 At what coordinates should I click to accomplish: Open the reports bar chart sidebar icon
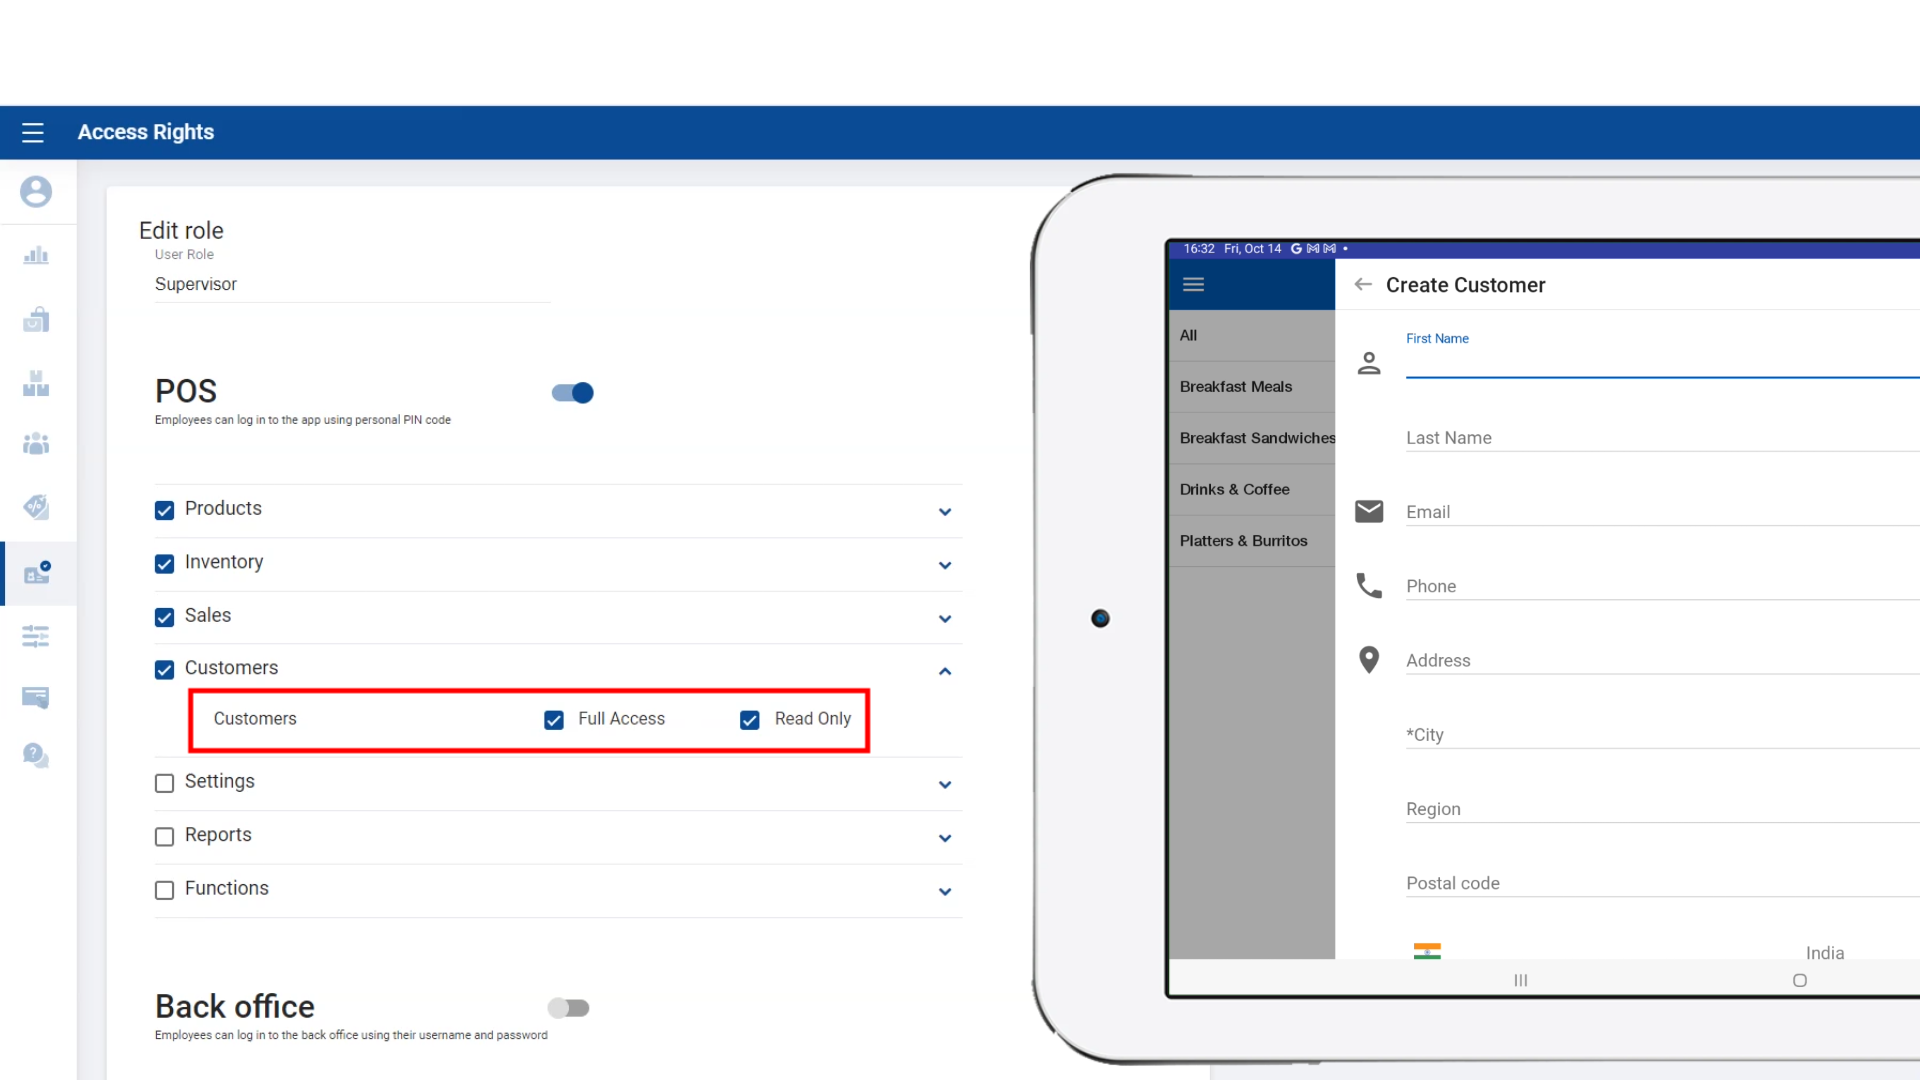[36, 256]
